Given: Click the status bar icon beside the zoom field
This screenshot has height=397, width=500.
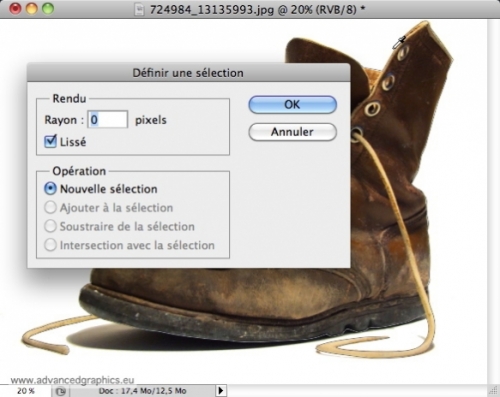Looking at the screenshot, I should (x=61, y=391).
